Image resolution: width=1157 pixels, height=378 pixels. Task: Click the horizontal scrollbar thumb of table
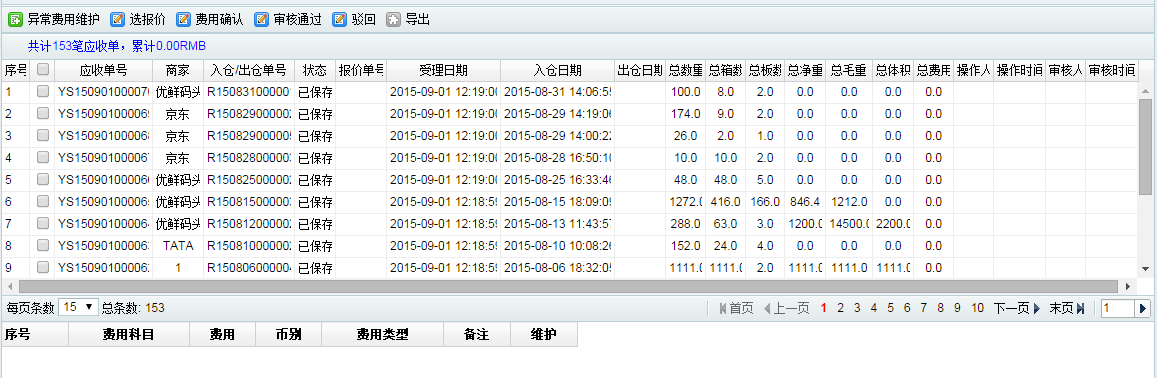(x=568, y=286)
